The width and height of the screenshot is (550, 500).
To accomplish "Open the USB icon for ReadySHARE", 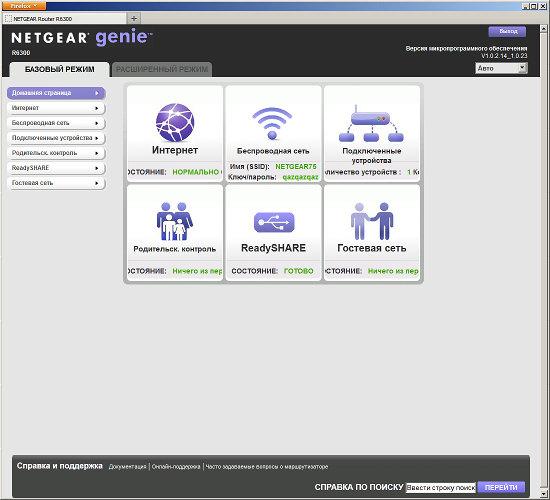I will click(x=274, y=222).
